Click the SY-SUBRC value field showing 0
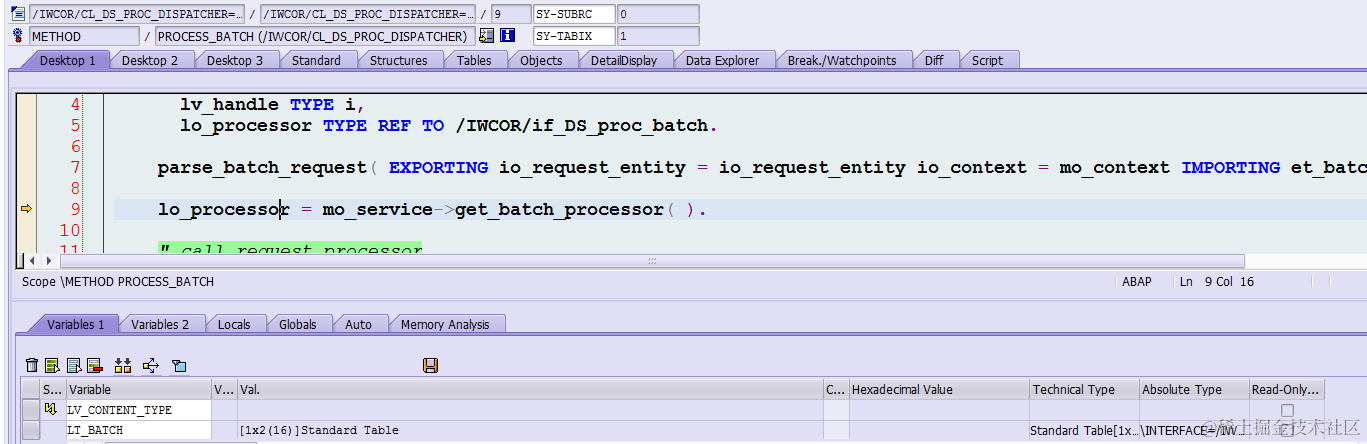The image size is (1367, 444). click(x=658, y=14)
